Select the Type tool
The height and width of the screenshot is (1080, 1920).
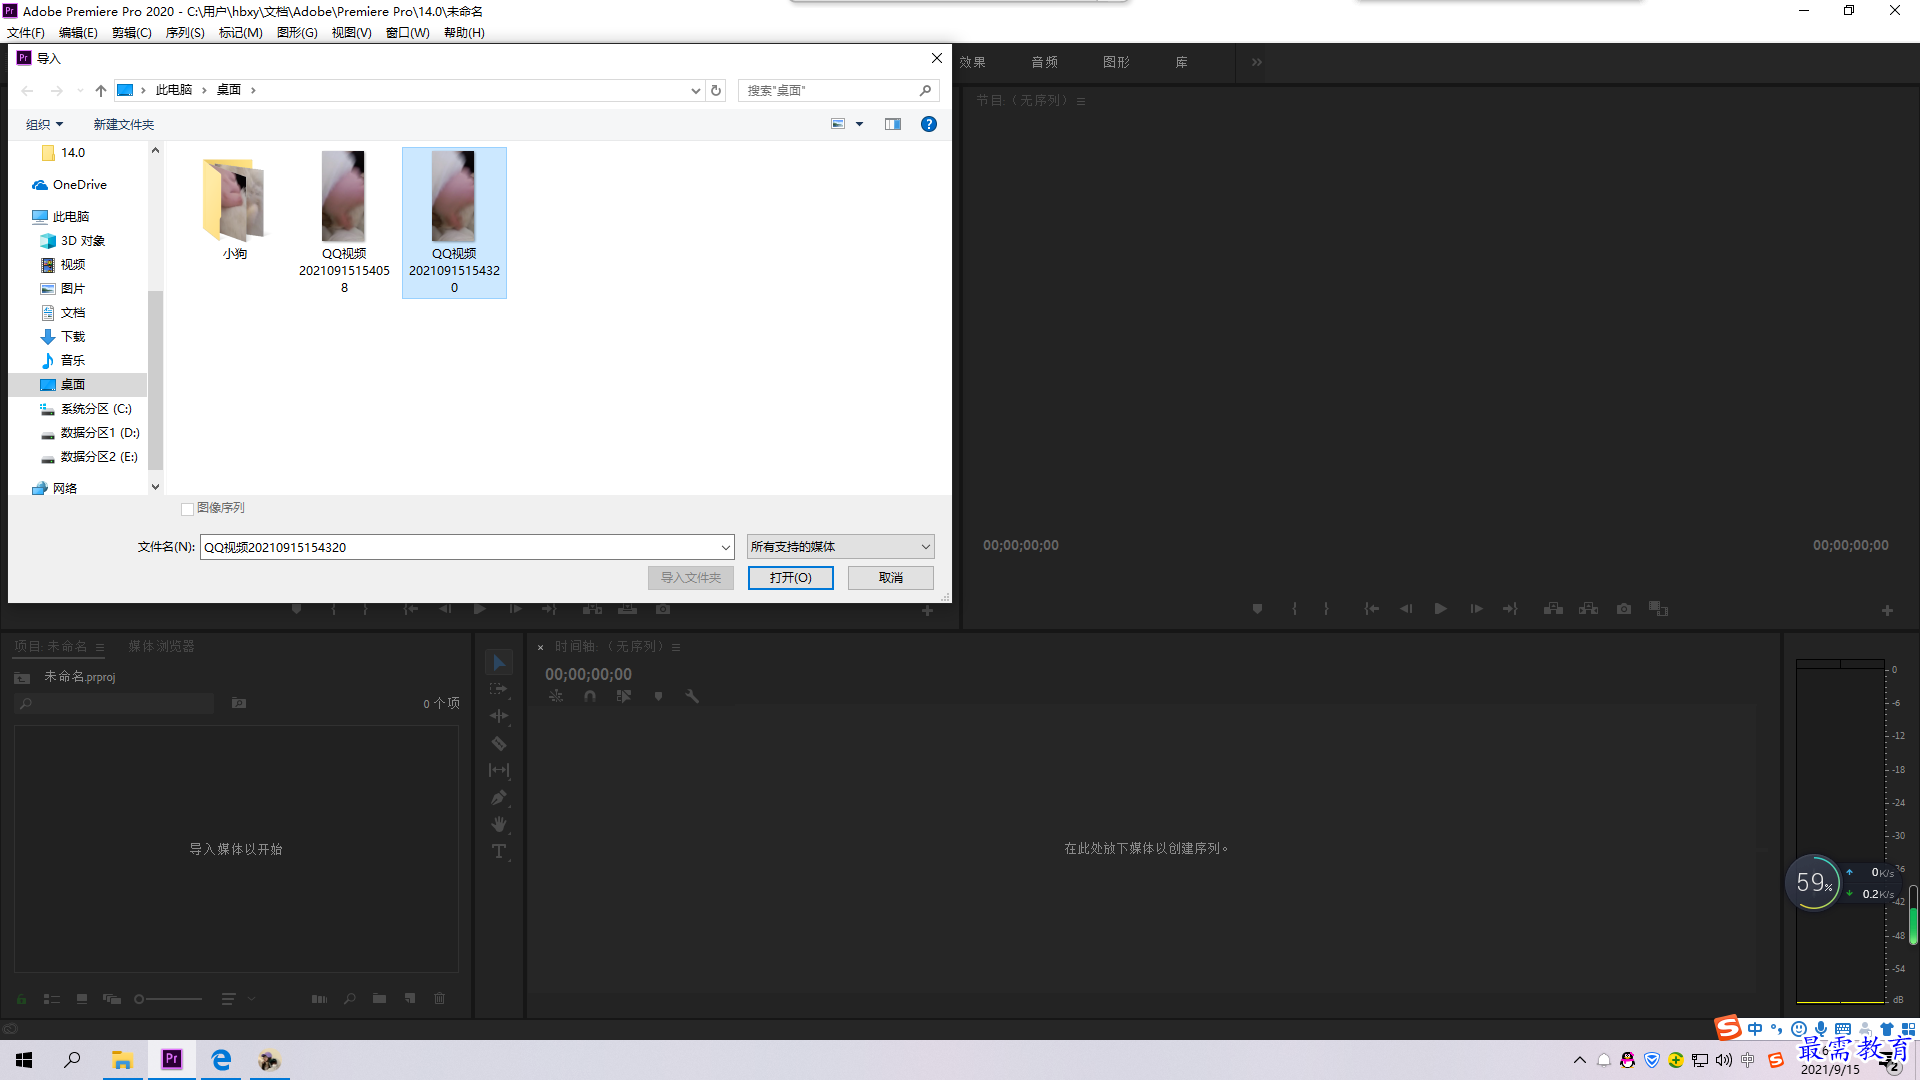click(499, 851)
